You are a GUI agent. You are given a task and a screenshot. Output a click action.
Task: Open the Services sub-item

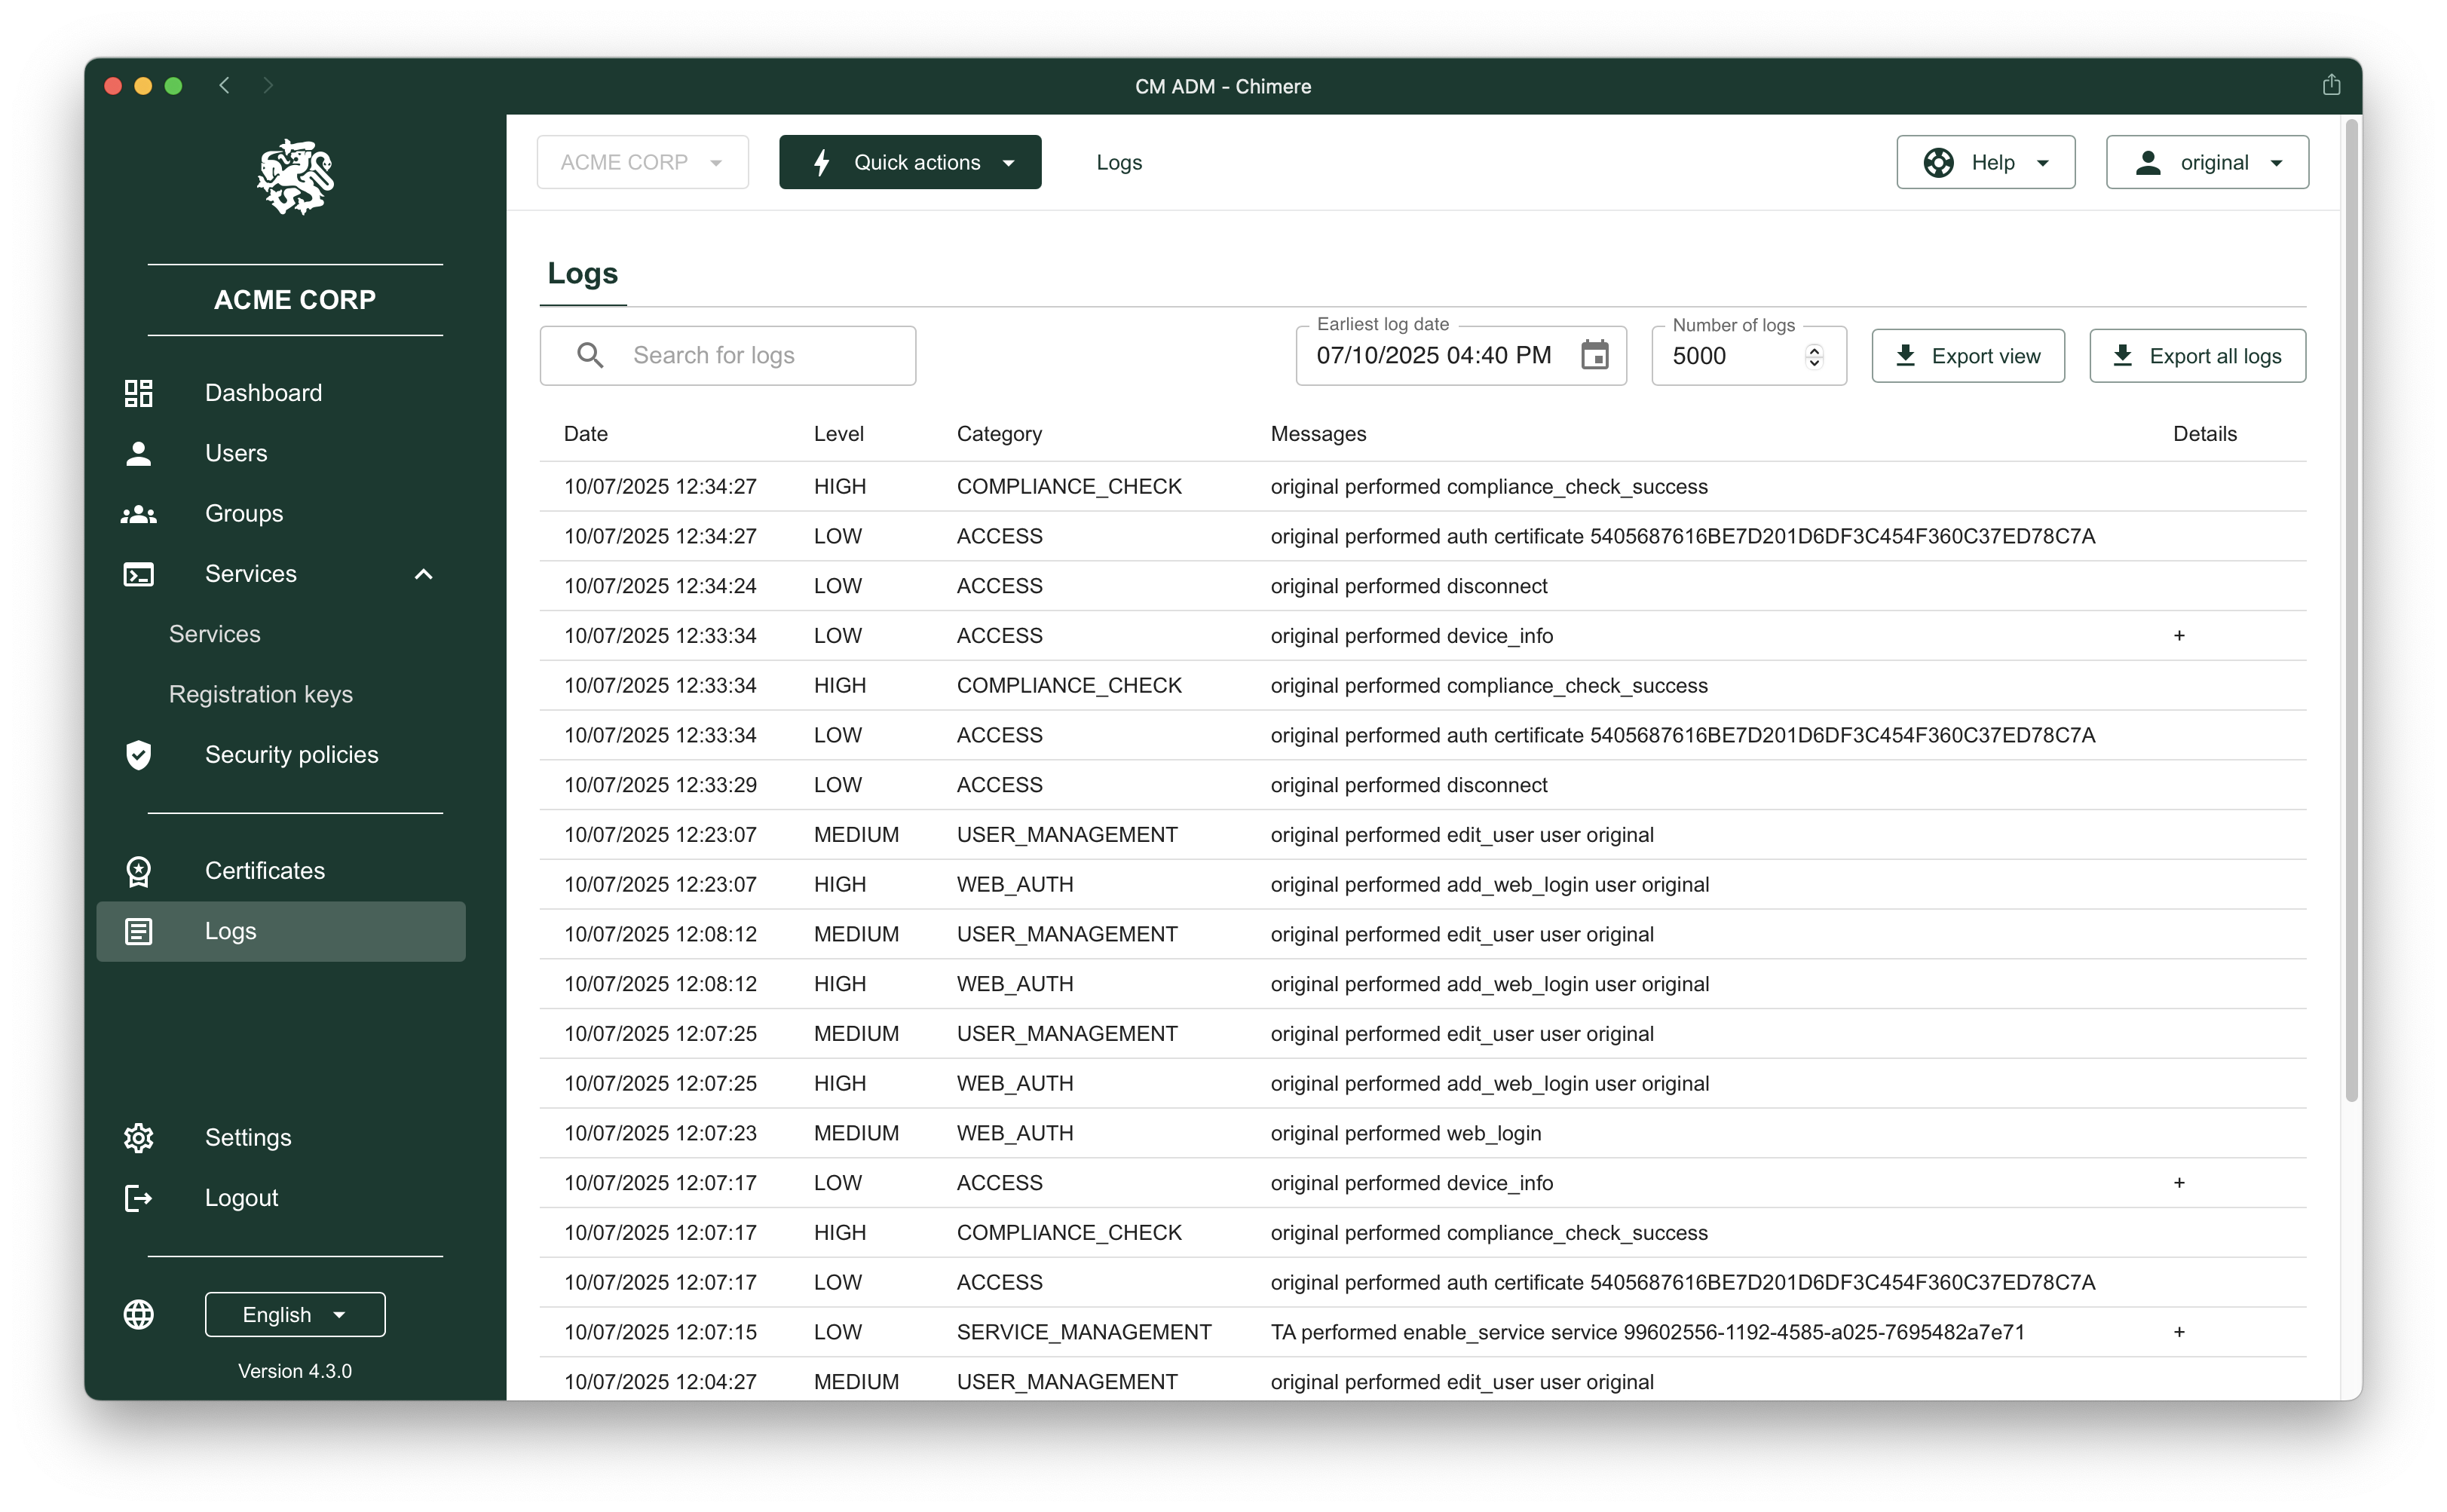(214, 634)
